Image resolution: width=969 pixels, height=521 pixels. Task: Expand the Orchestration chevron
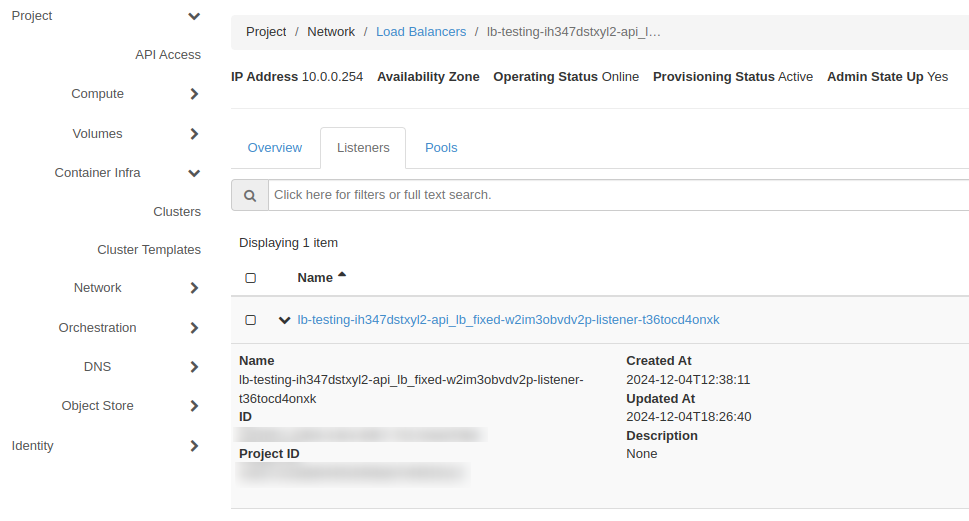pos(194,328)
